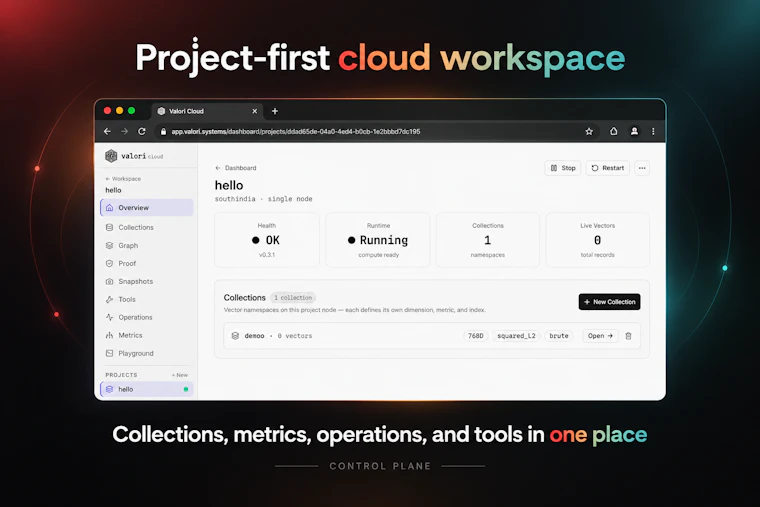Open Operations in the sidebar
Viewport: 760px width, 507px height.
coord(147,317)
